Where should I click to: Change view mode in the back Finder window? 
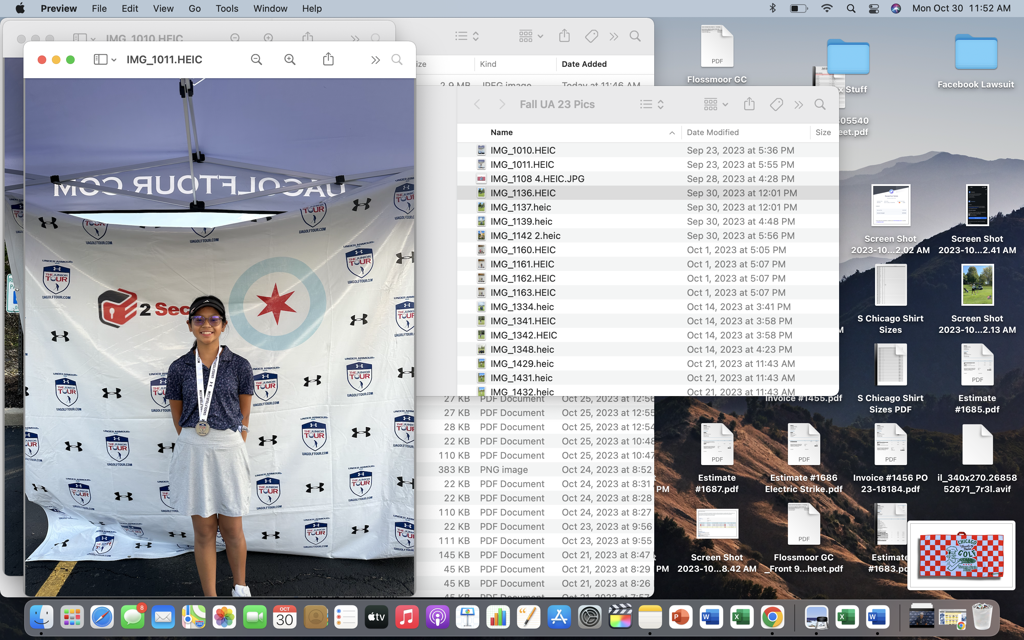467,37
